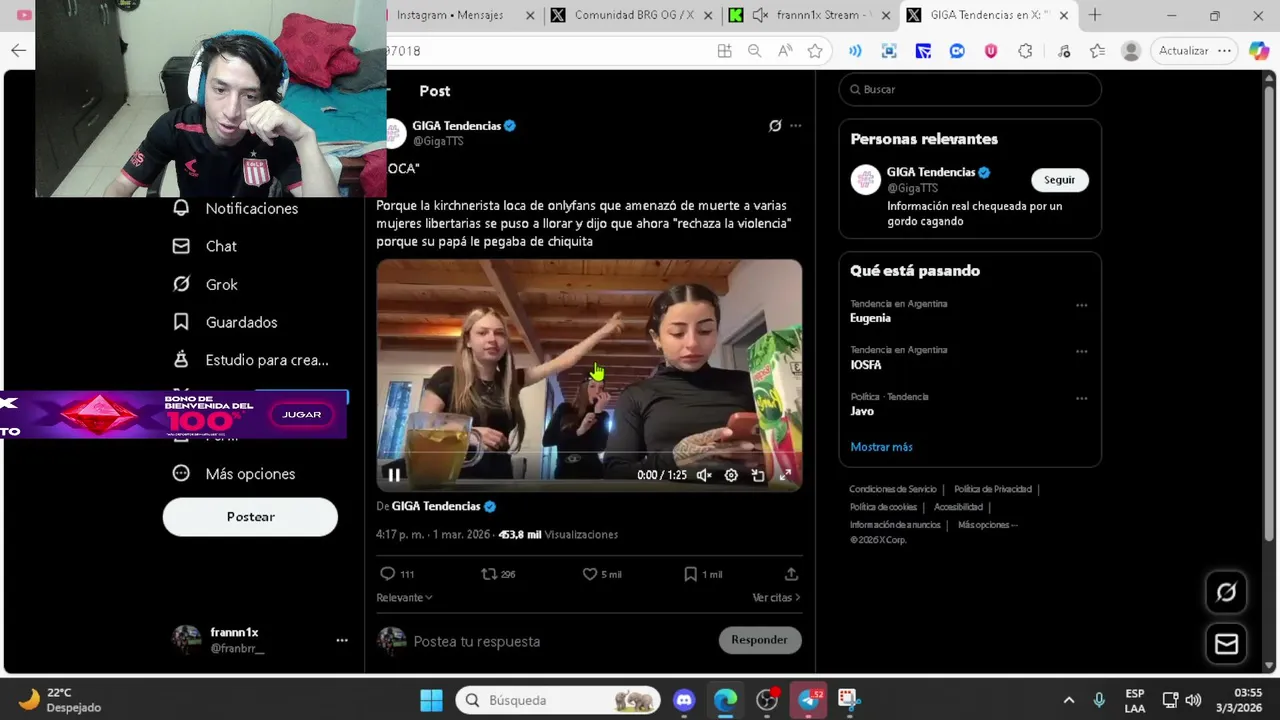Enable picture-in-picture for the video

click(x=758, y=475)
